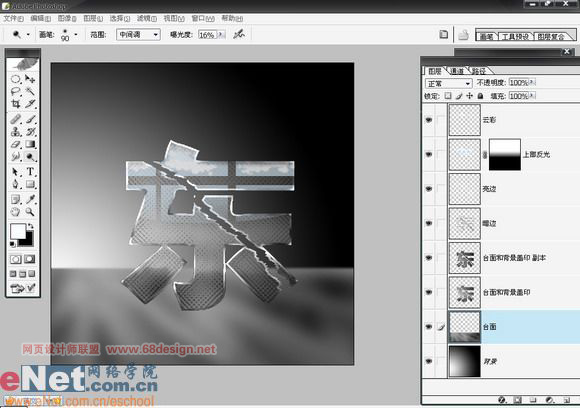Enable airbrush mode in options bar

click(x=239, y=34)
